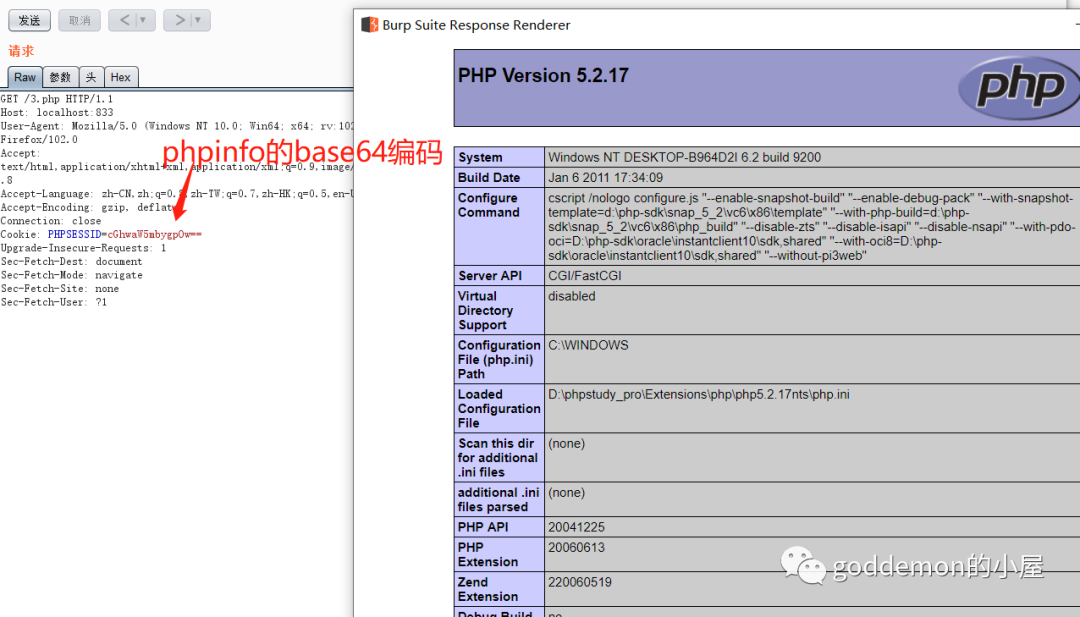Click the 请求 request section label

[x=21, y=51]
